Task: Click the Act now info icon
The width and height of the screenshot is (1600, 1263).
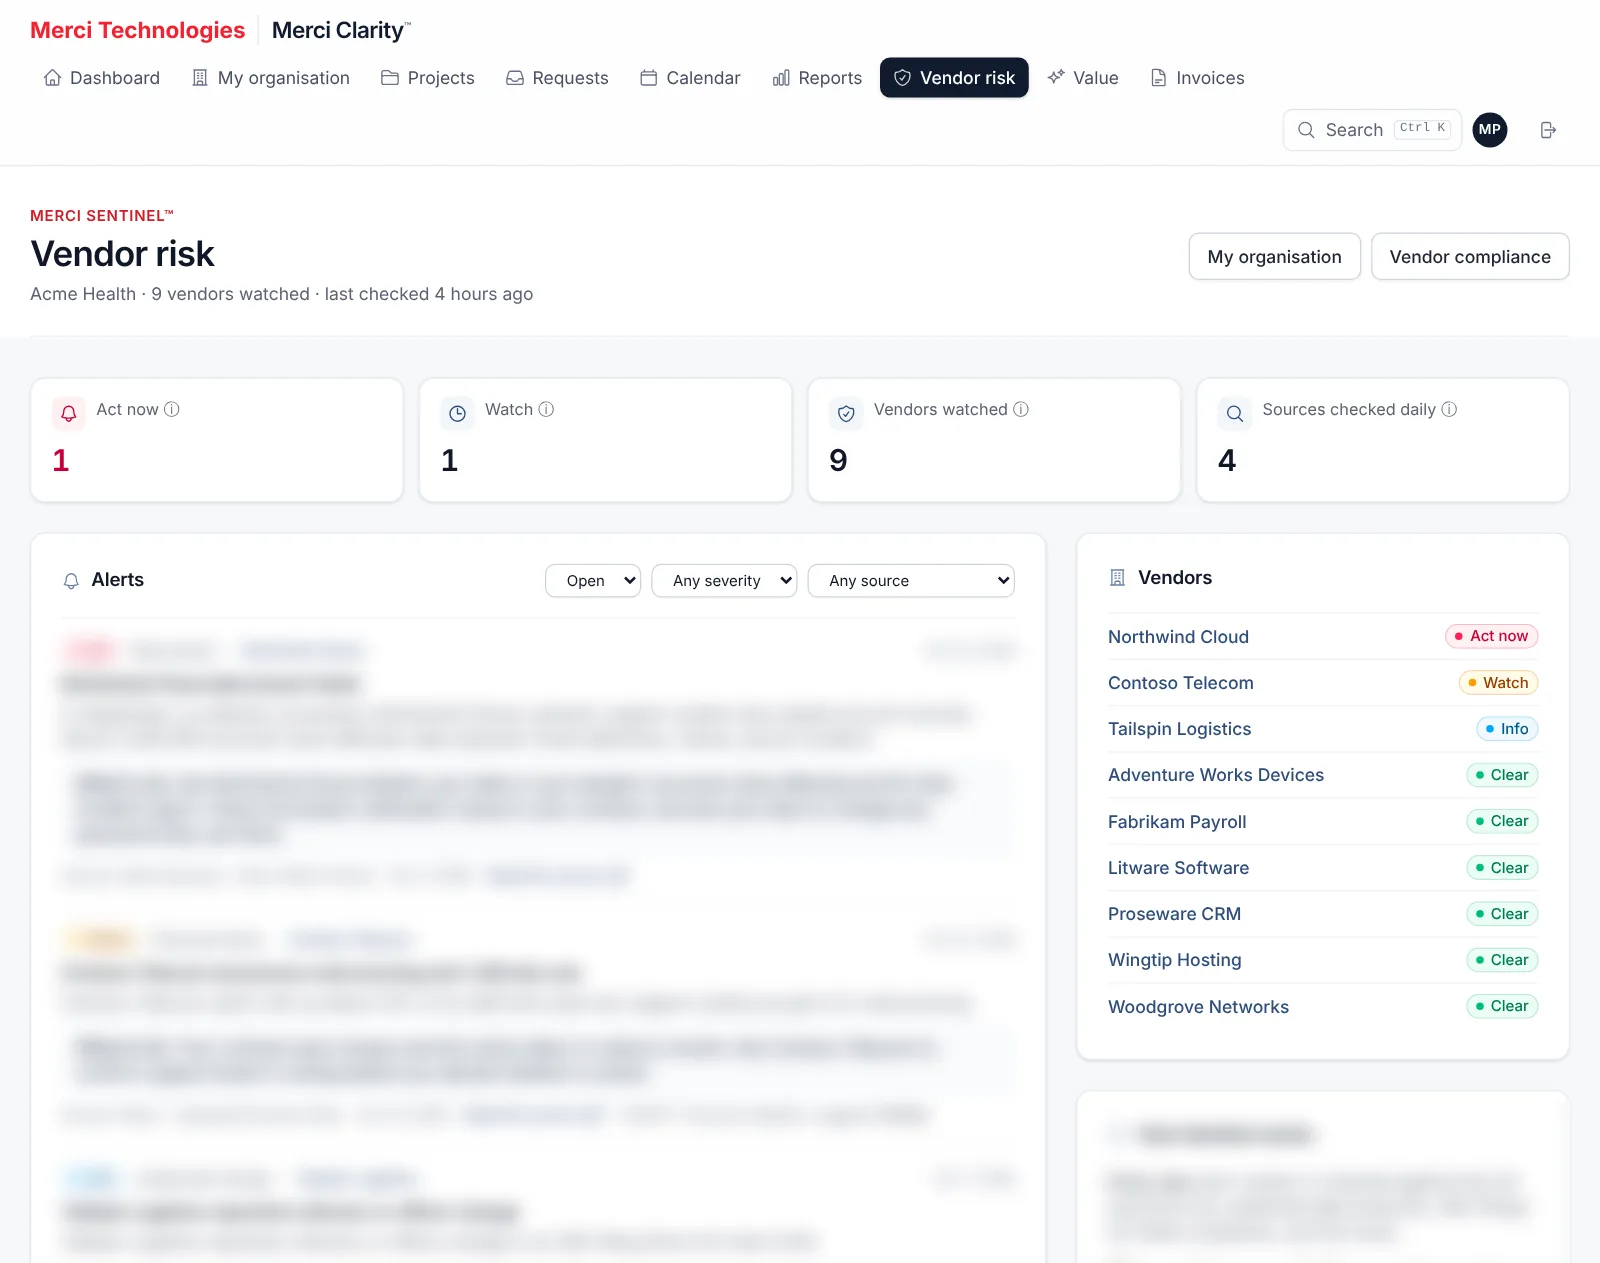Action: click(x=172, y=409)
